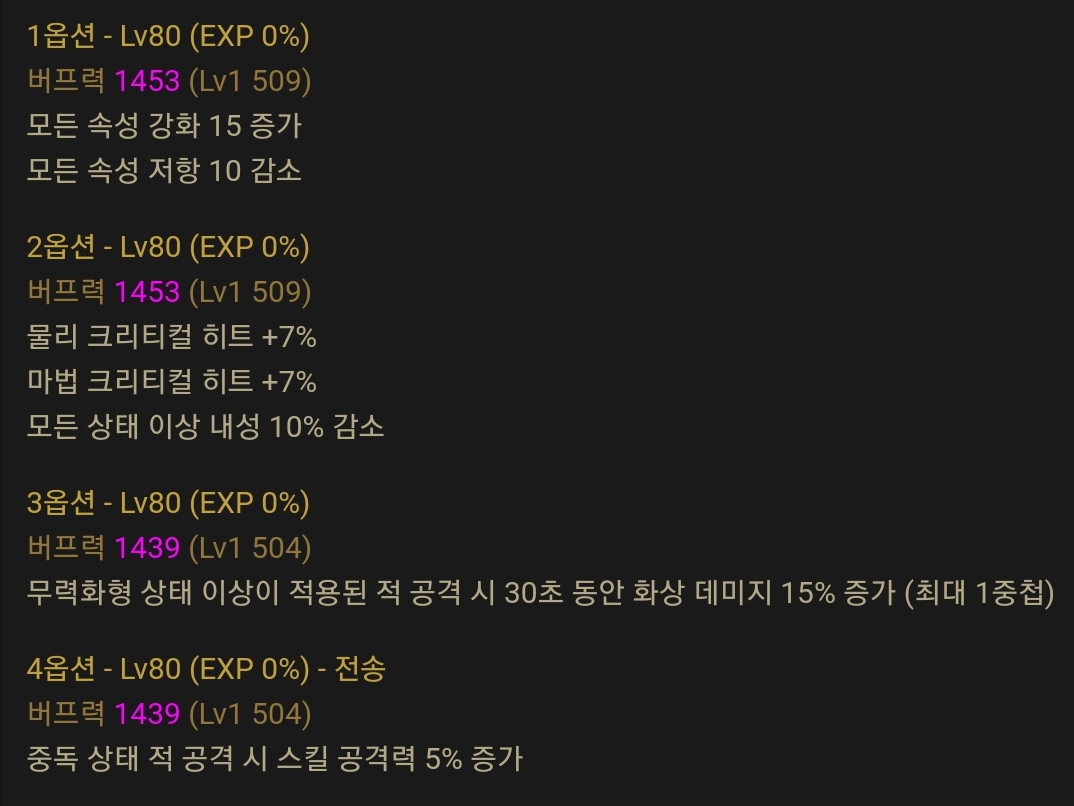Select the magenta 1453 value under 1옵션
Screen dimensions: 1074x806
[x=147, y=81]
